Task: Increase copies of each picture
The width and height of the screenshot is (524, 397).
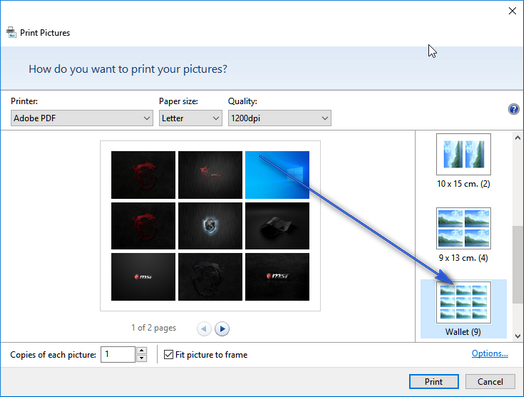Action: click(142, 351)
